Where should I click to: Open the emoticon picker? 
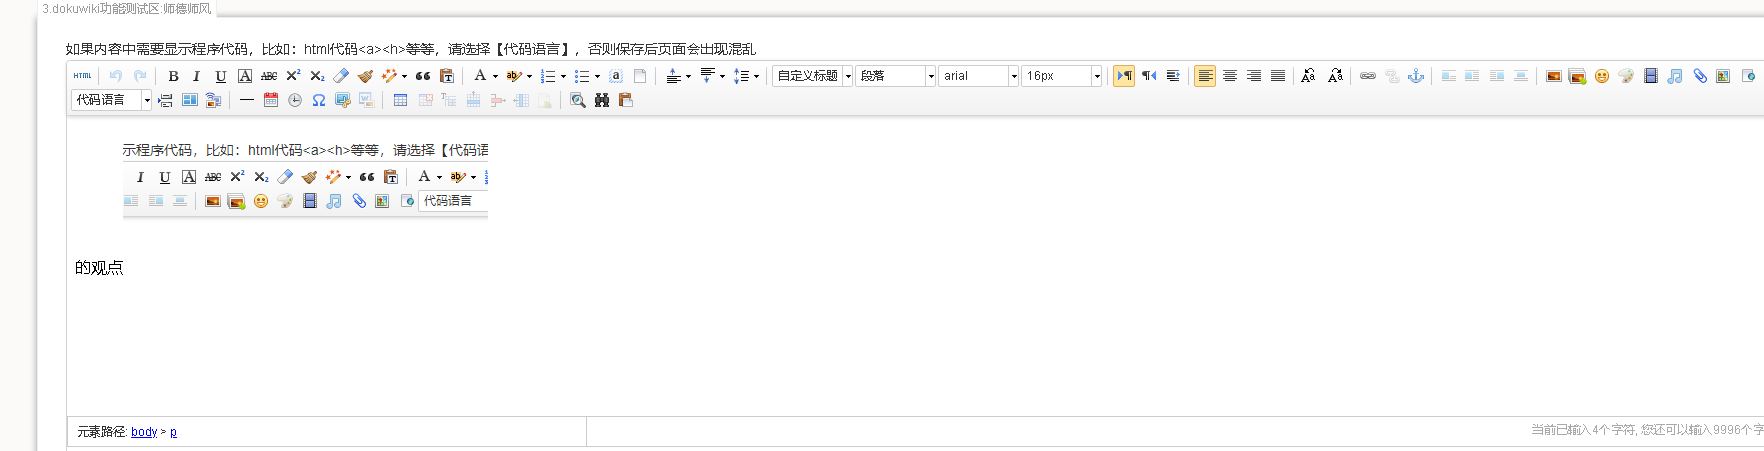[1601, 76]
